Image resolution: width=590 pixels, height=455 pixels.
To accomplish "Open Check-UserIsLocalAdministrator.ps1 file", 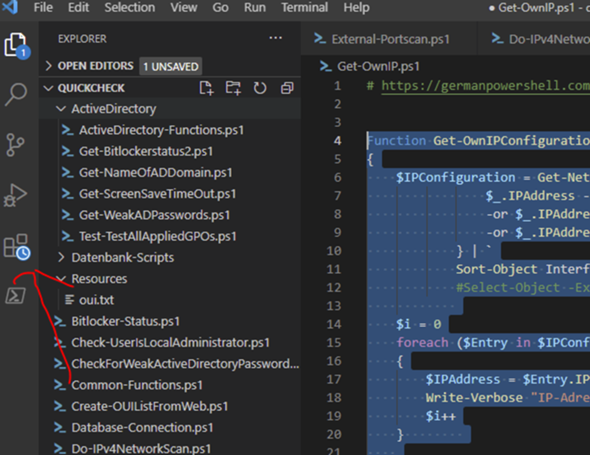I will tap(170, 342).
